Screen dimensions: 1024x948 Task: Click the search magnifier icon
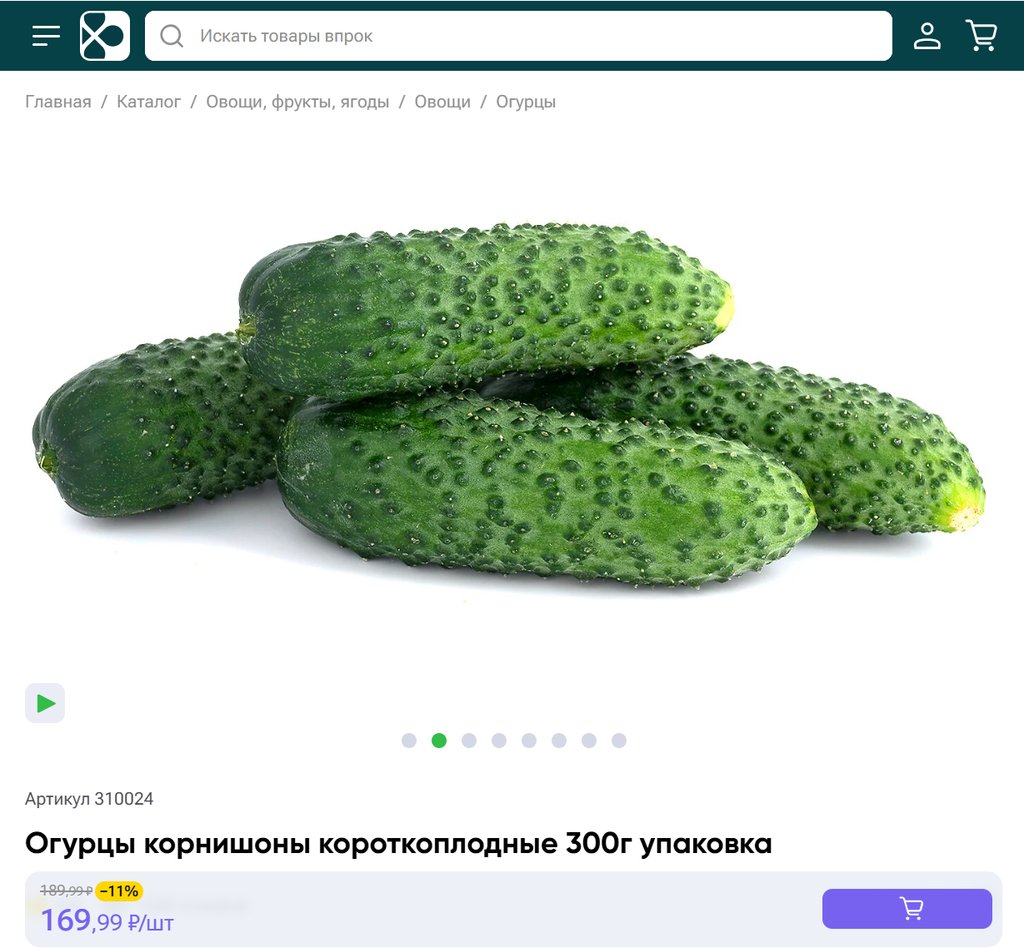tap(172, 36)
